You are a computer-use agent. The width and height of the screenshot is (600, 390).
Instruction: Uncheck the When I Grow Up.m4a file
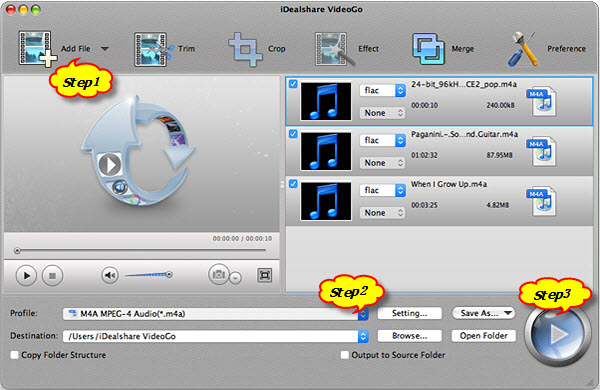(293, 184)
